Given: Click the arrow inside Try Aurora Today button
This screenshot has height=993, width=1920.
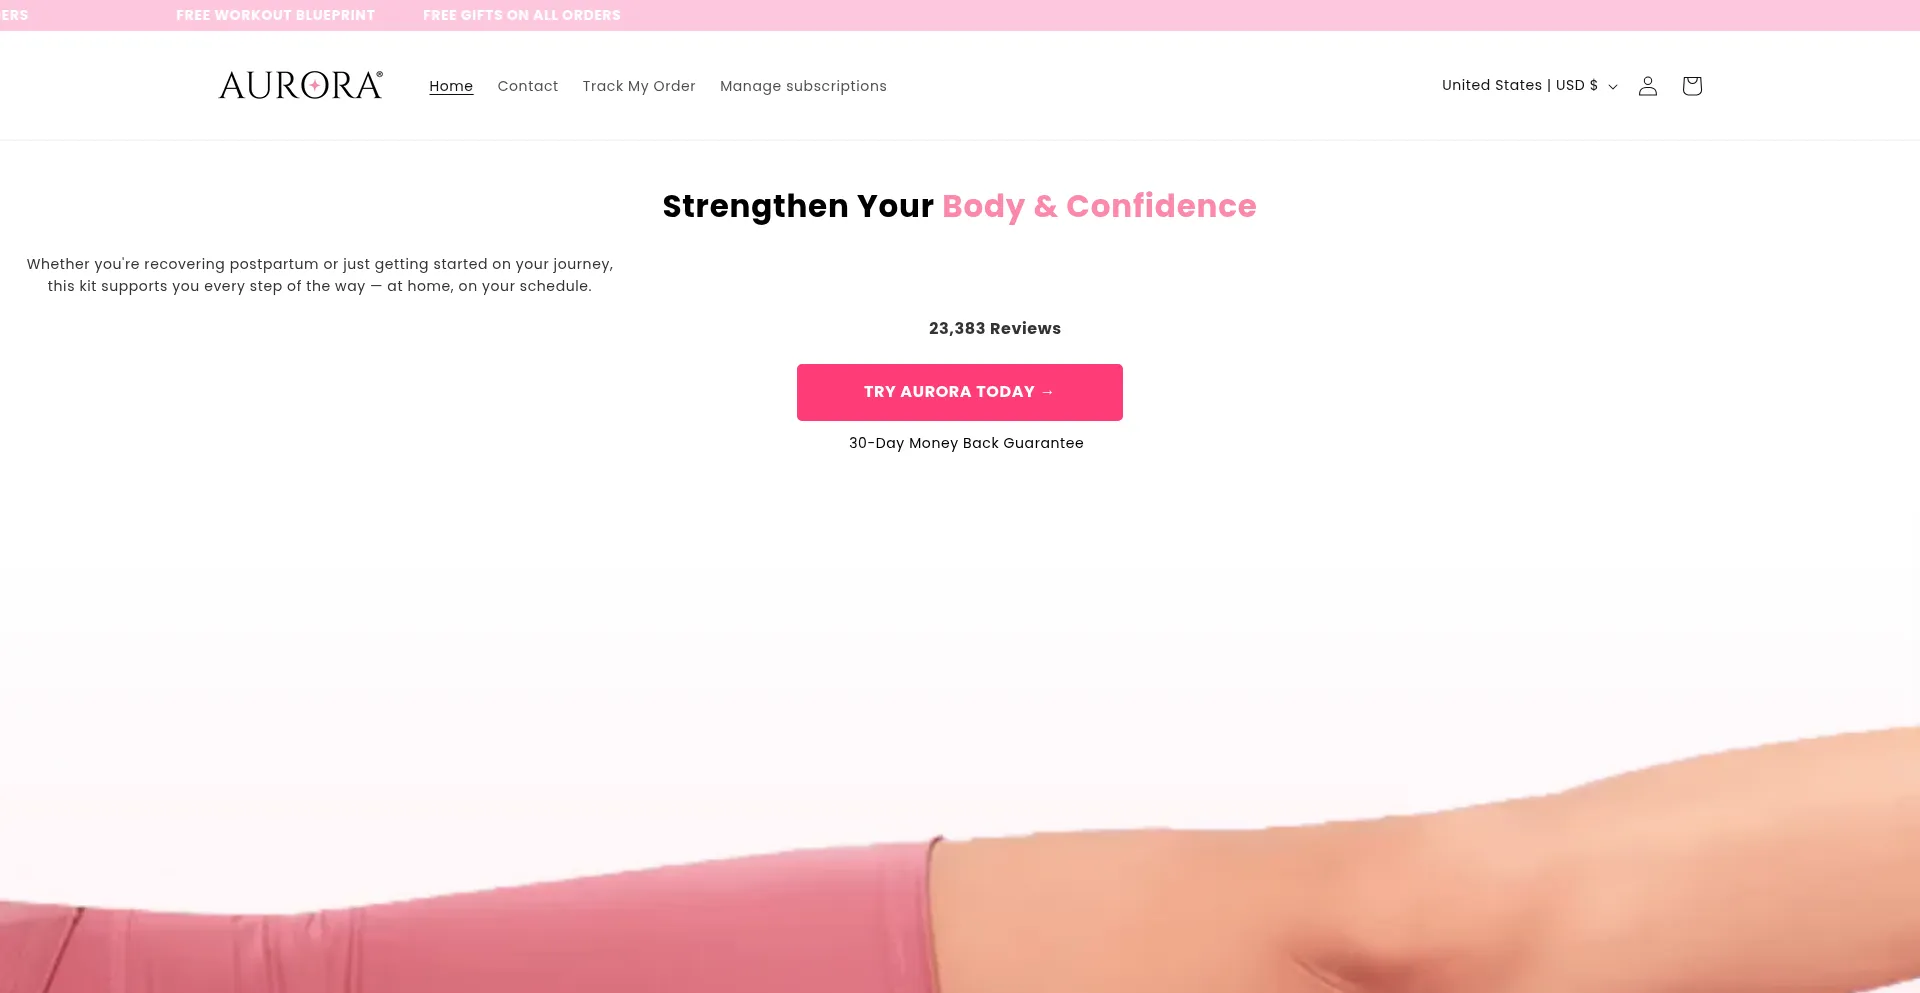Looking at the screenshot, I should [1048, 392].
